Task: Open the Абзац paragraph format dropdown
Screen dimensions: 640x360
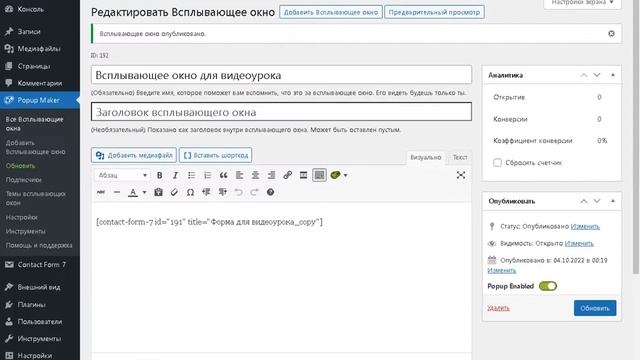Action: [x=122, y=175]
